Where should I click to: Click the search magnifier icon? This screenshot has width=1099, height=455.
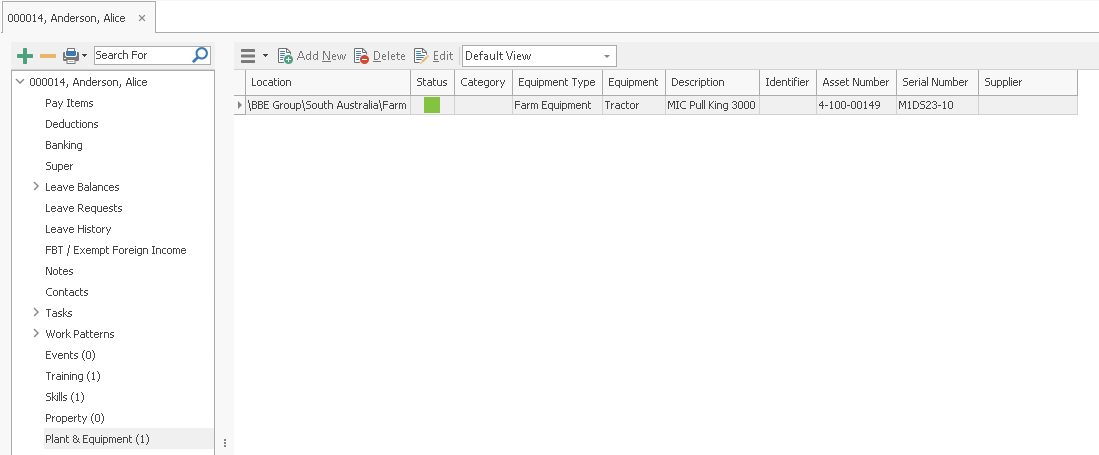coord(200,55)
